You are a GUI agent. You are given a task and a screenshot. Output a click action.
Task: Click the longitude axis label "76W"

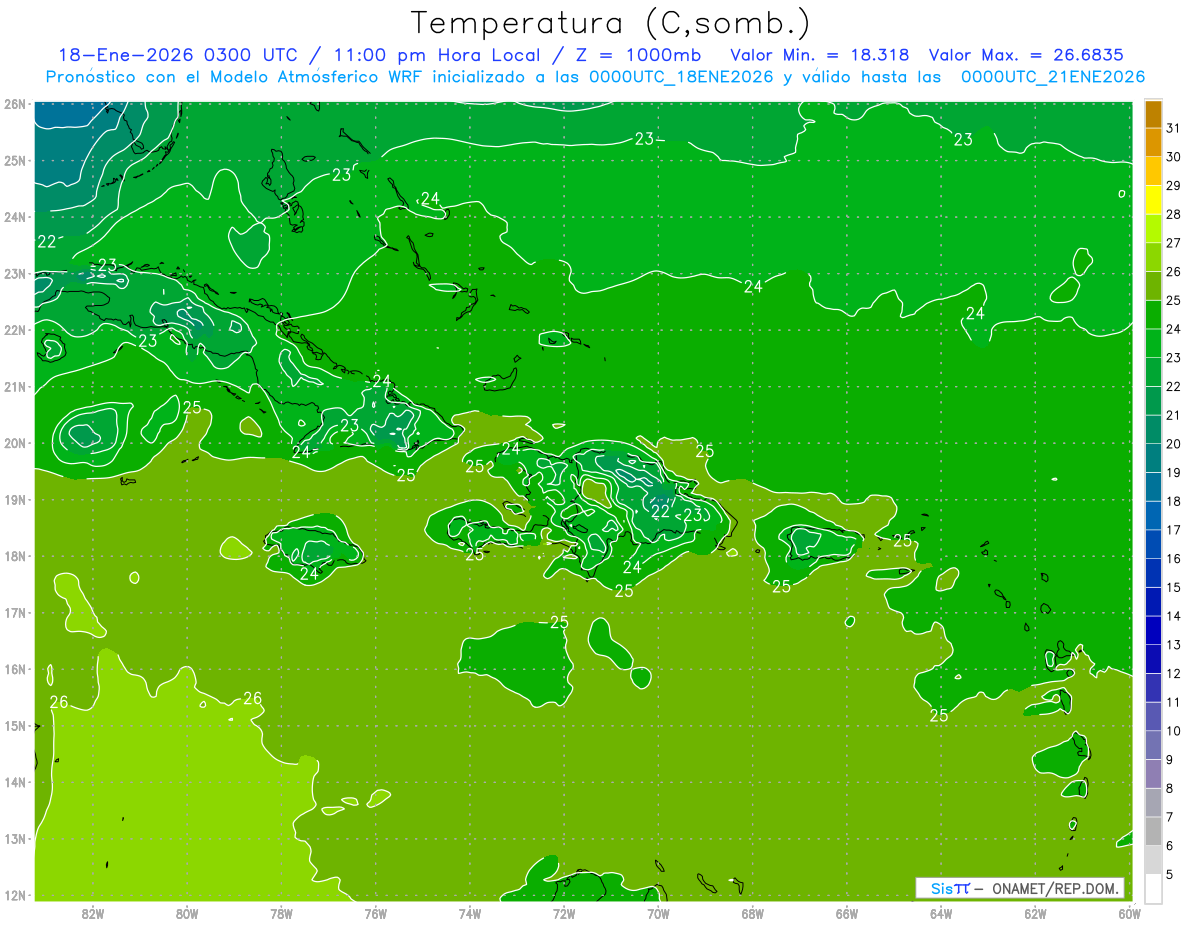click(375, 913)
